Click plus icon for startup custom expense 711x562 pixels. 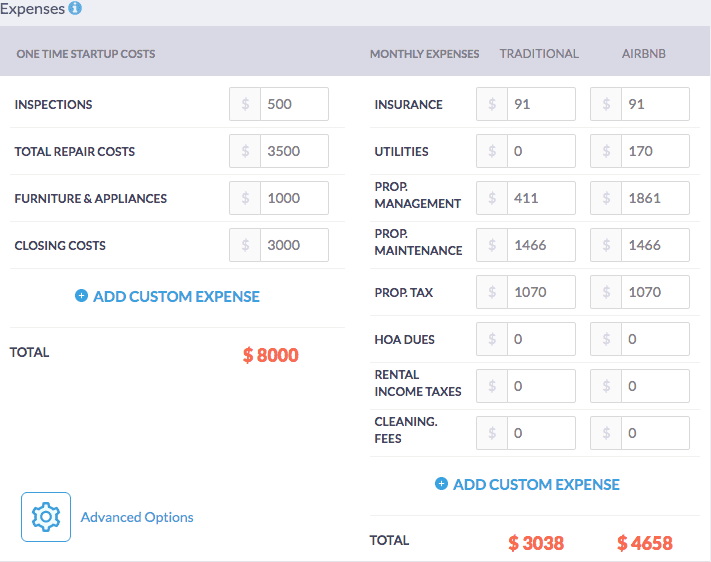[81, 296]
